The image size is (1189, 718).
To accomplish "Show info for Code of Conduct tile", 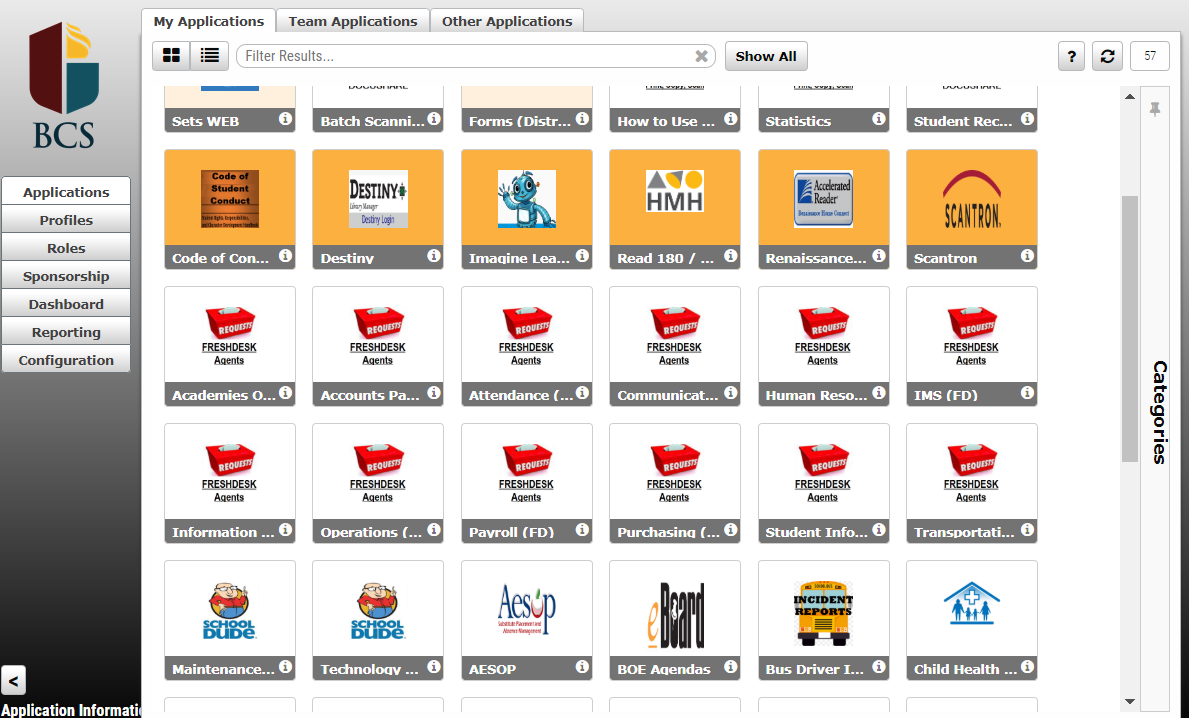I will click(285, 256).
